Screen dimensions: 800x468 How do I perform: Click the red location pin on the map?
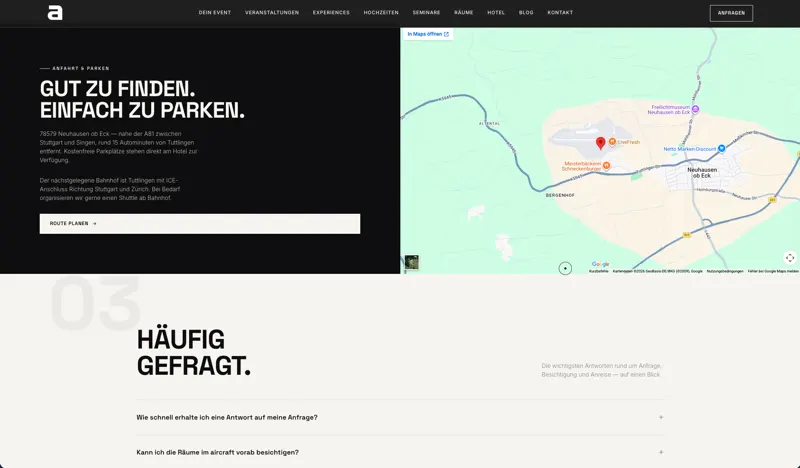click(601, 143)
